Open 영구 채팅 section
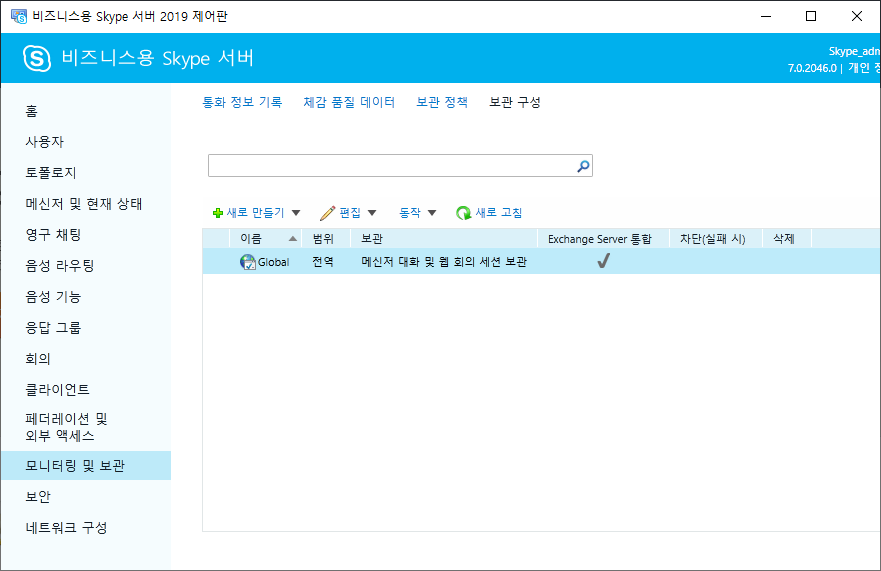 tap(53, 234)
